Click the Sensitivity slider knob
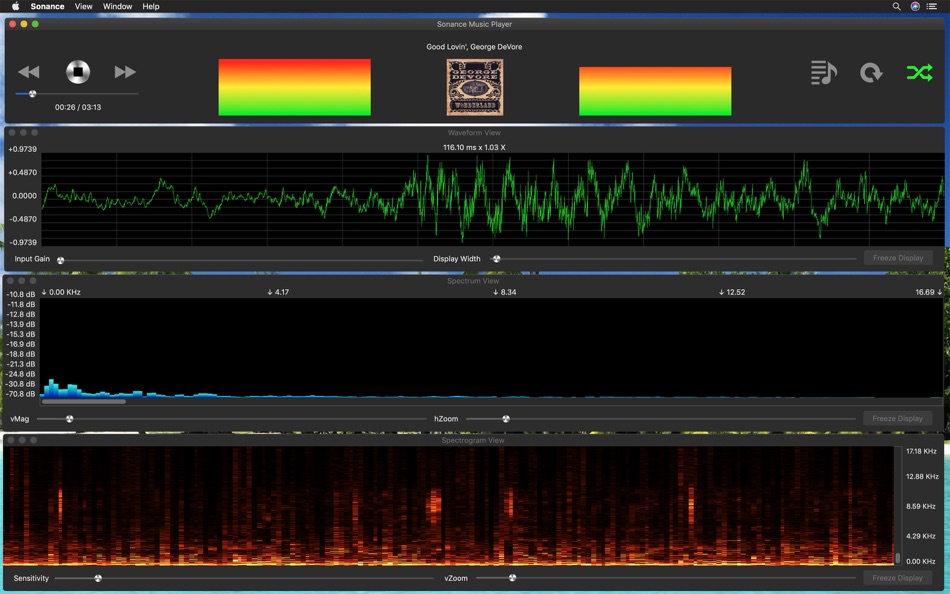 pos(98,578)
